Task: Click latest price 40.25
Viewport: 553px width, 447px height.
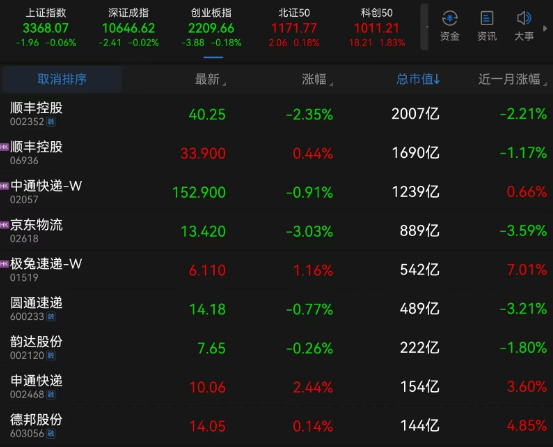Action: (x=207, y=115)
